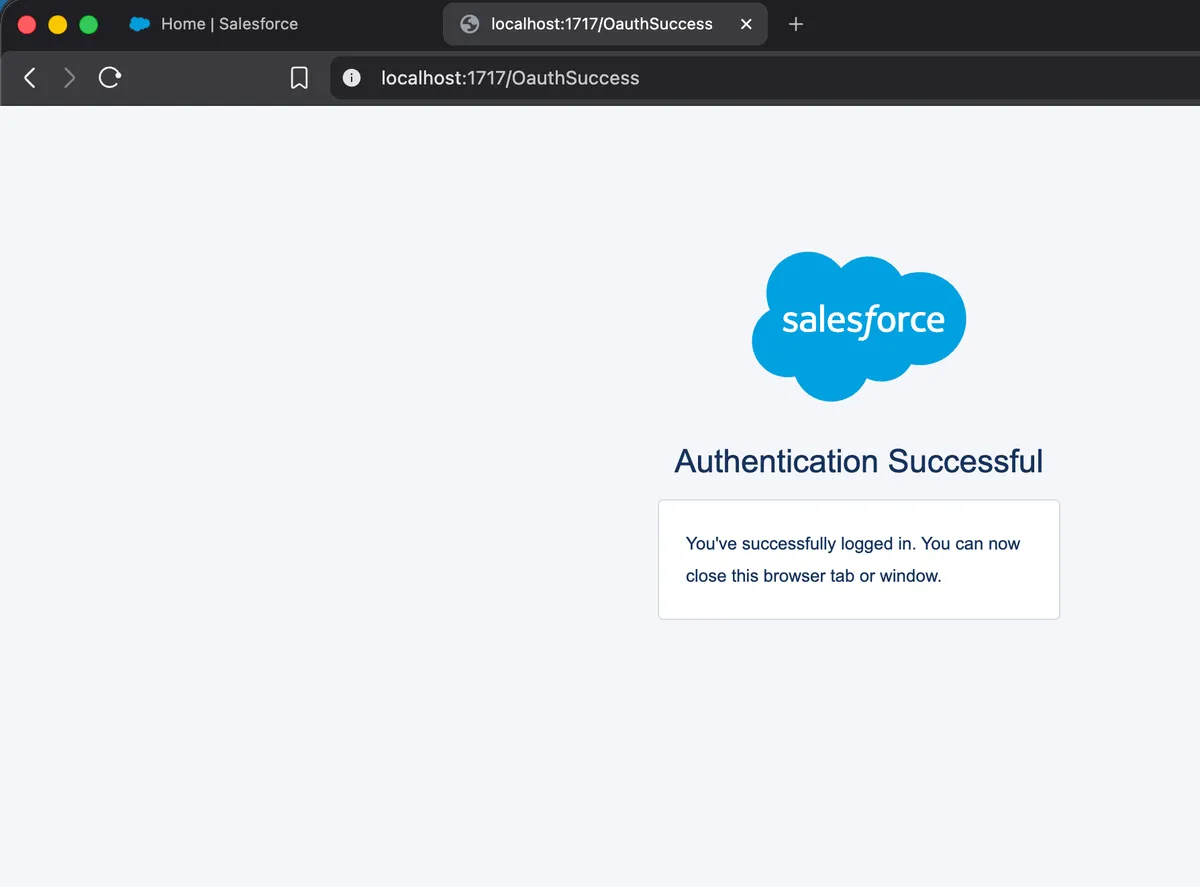View site information icon in address bar

351,78
